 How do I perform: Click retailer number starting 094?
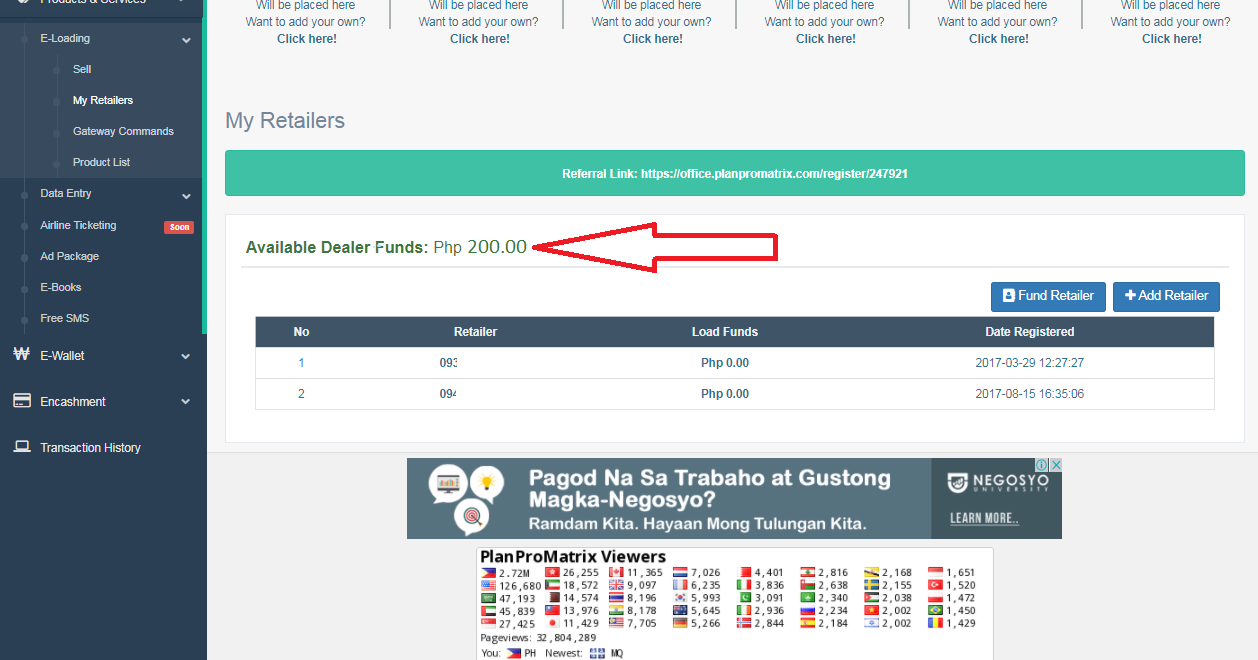tap(448, 394)
